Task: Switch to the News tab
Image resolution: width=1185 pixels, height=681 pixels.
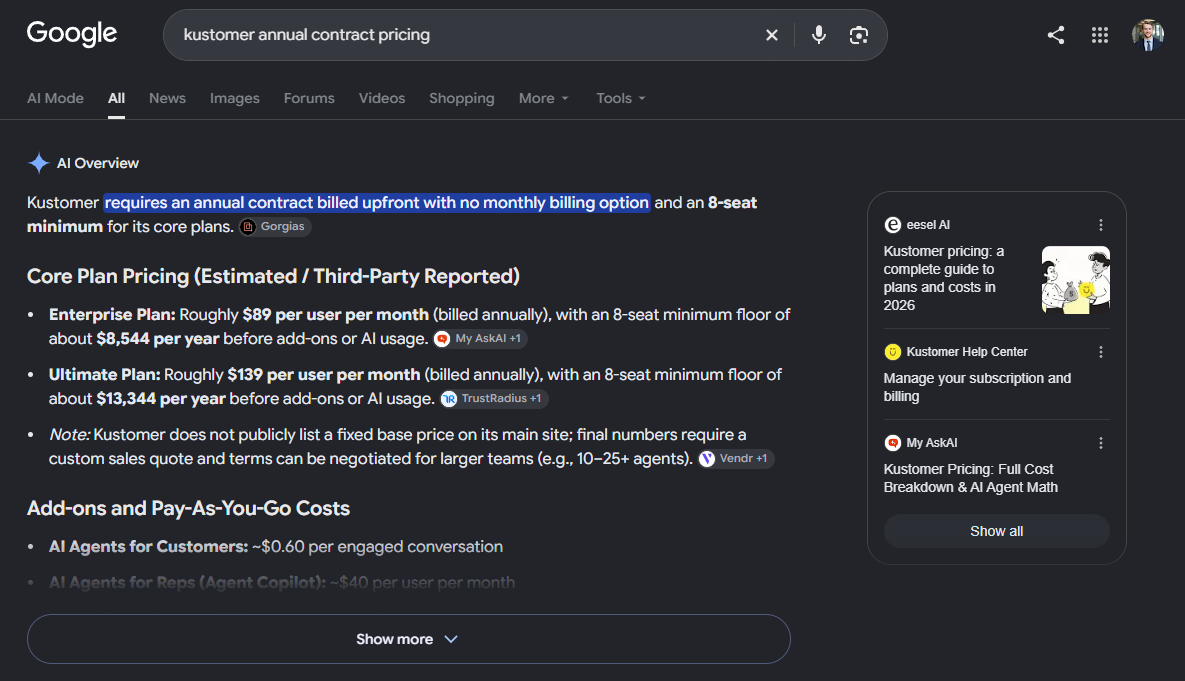Action: coord(167,98)
